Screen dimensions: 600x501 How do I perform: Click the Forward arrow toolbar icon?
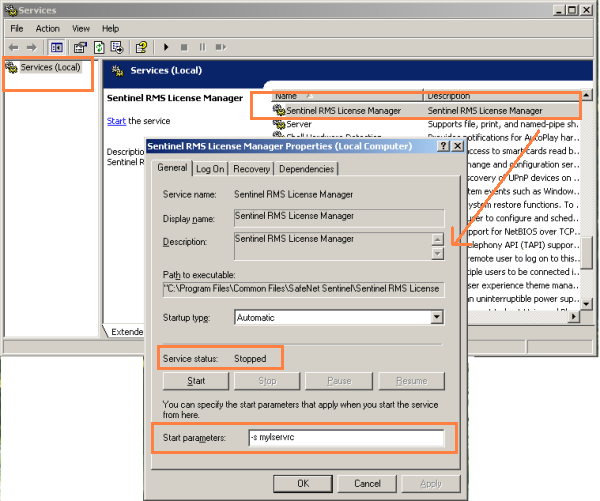pyautogui.click(x=31, y=47)
